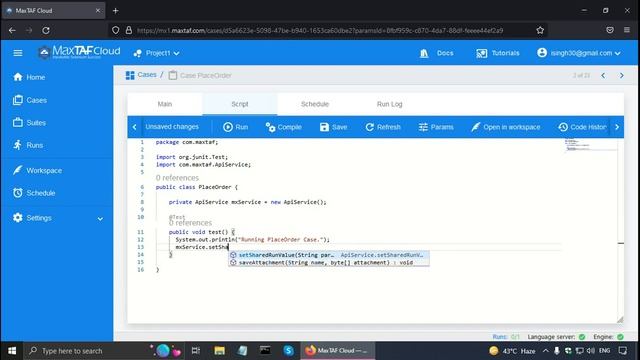640x360 pixels.
Task: Open the Firefox application menu
Action: 627,30
